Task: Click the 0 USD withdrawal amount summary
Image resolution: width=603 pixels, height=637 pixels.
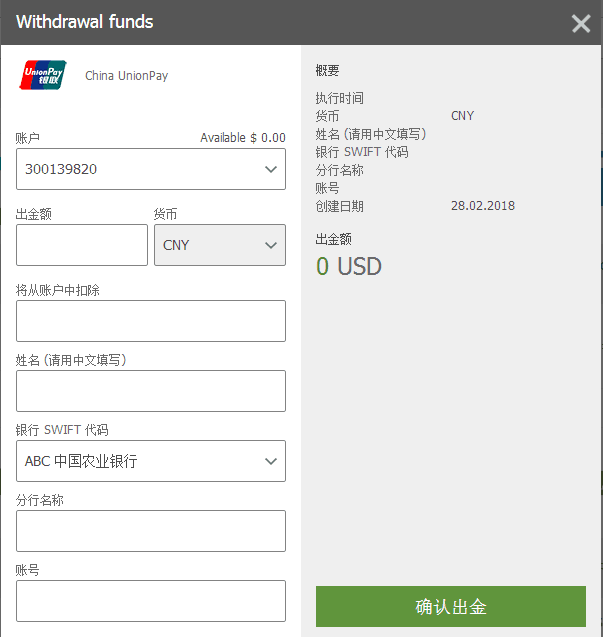Action: click(x=349, y=267)
